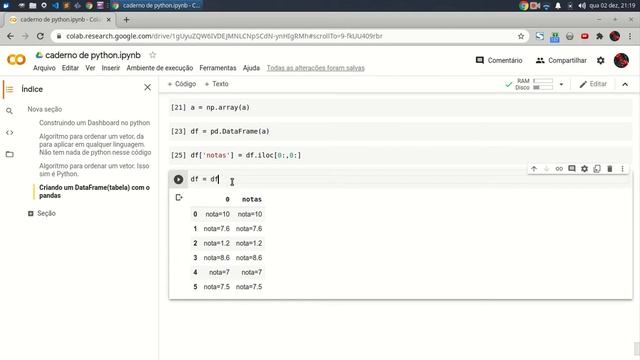Mirror cell in tab icon
The width and height of the screenshot is (640, 360).
tap(597, 169)
